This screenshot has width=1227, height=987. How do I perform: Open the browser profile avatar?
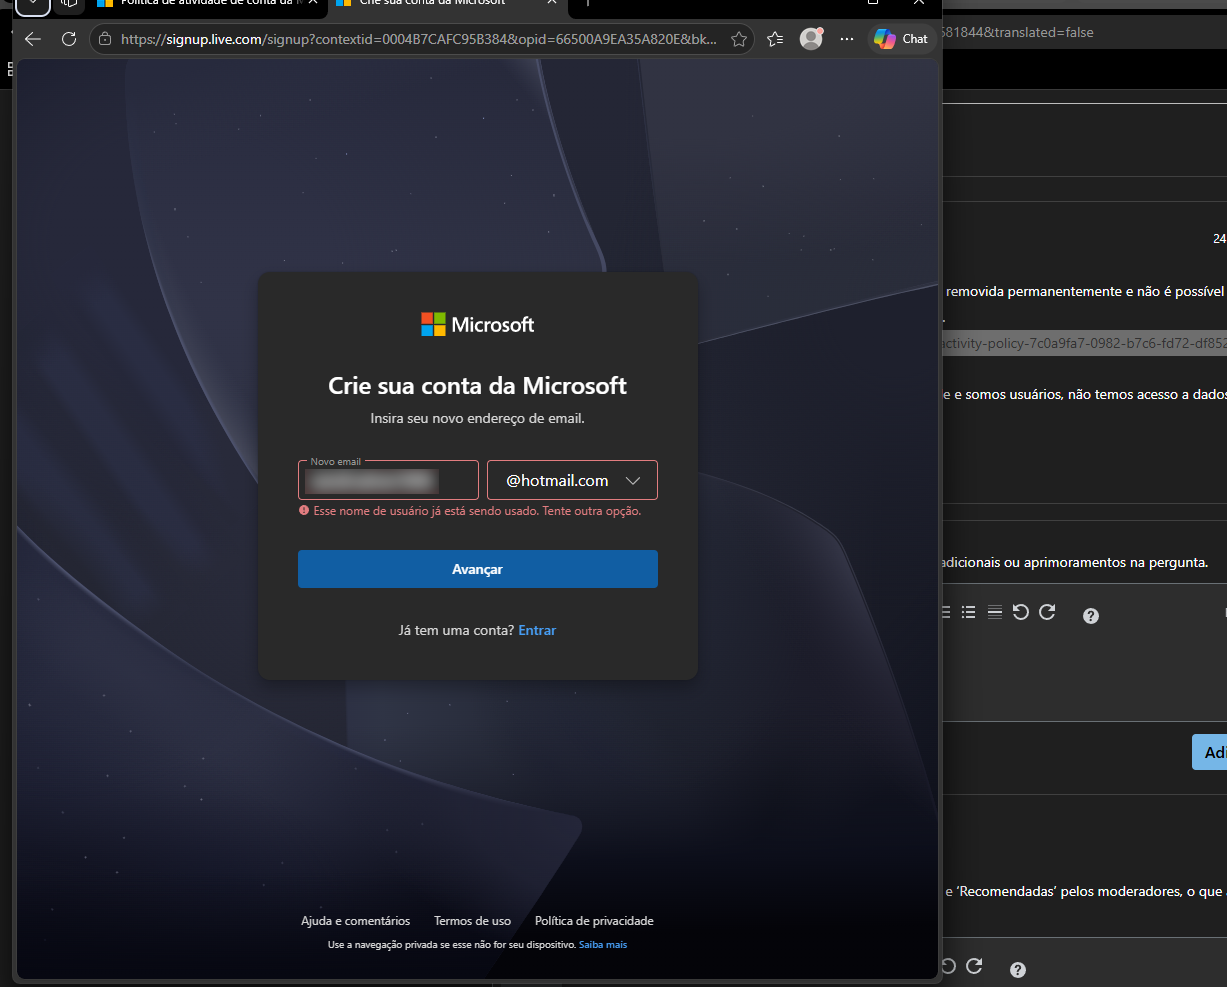pos(811,39)
